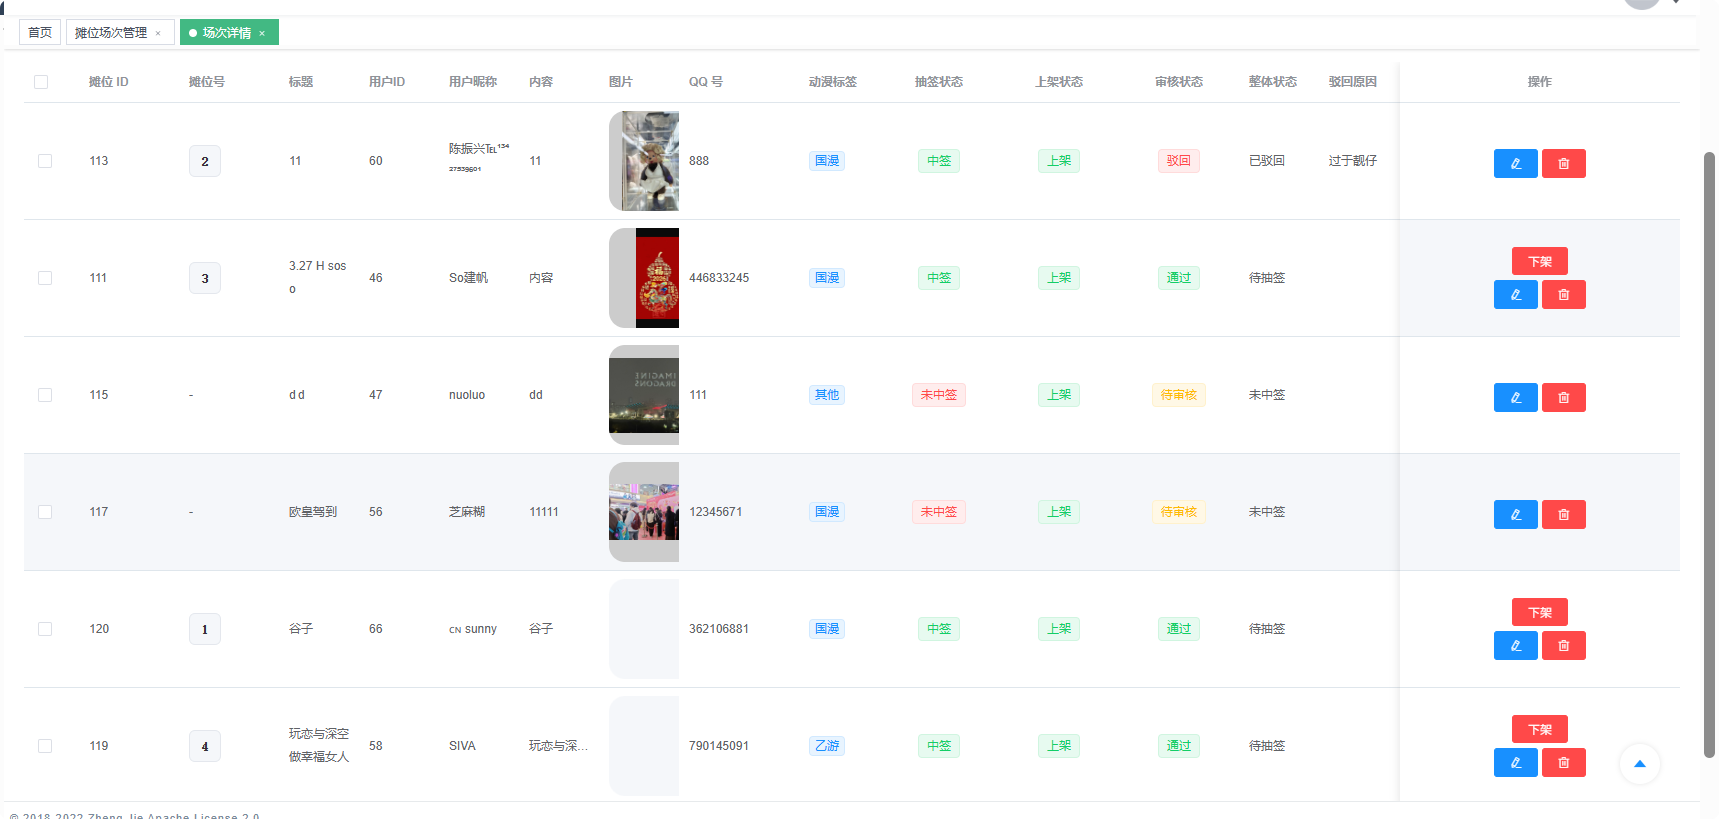Edit the row with booth ID 117
Viewport: 1719px width, 819px height.
click(x=1515, y=515)
